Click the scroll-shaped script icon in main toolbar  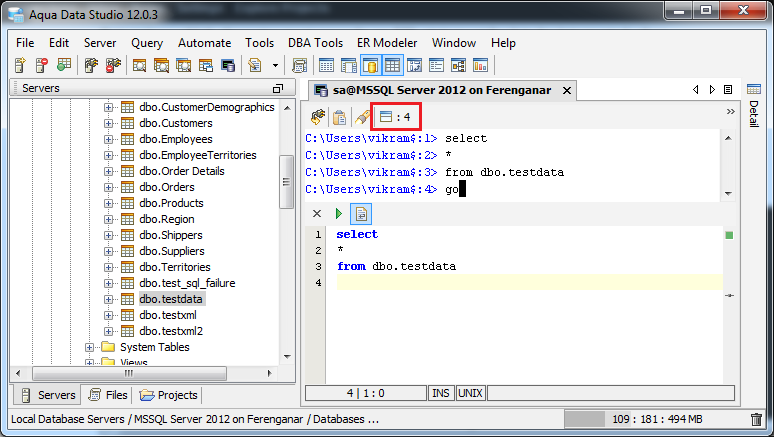[x=300, y=65]
